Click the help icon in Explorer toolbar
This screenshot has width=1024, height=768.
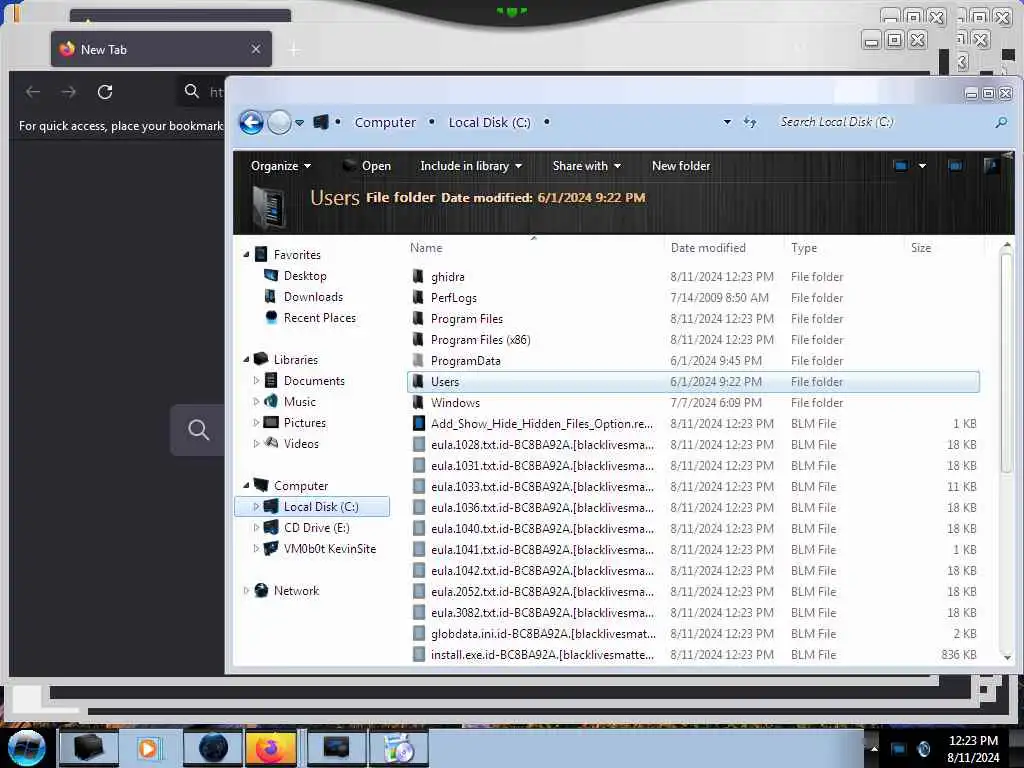click(x=992, y=166)
